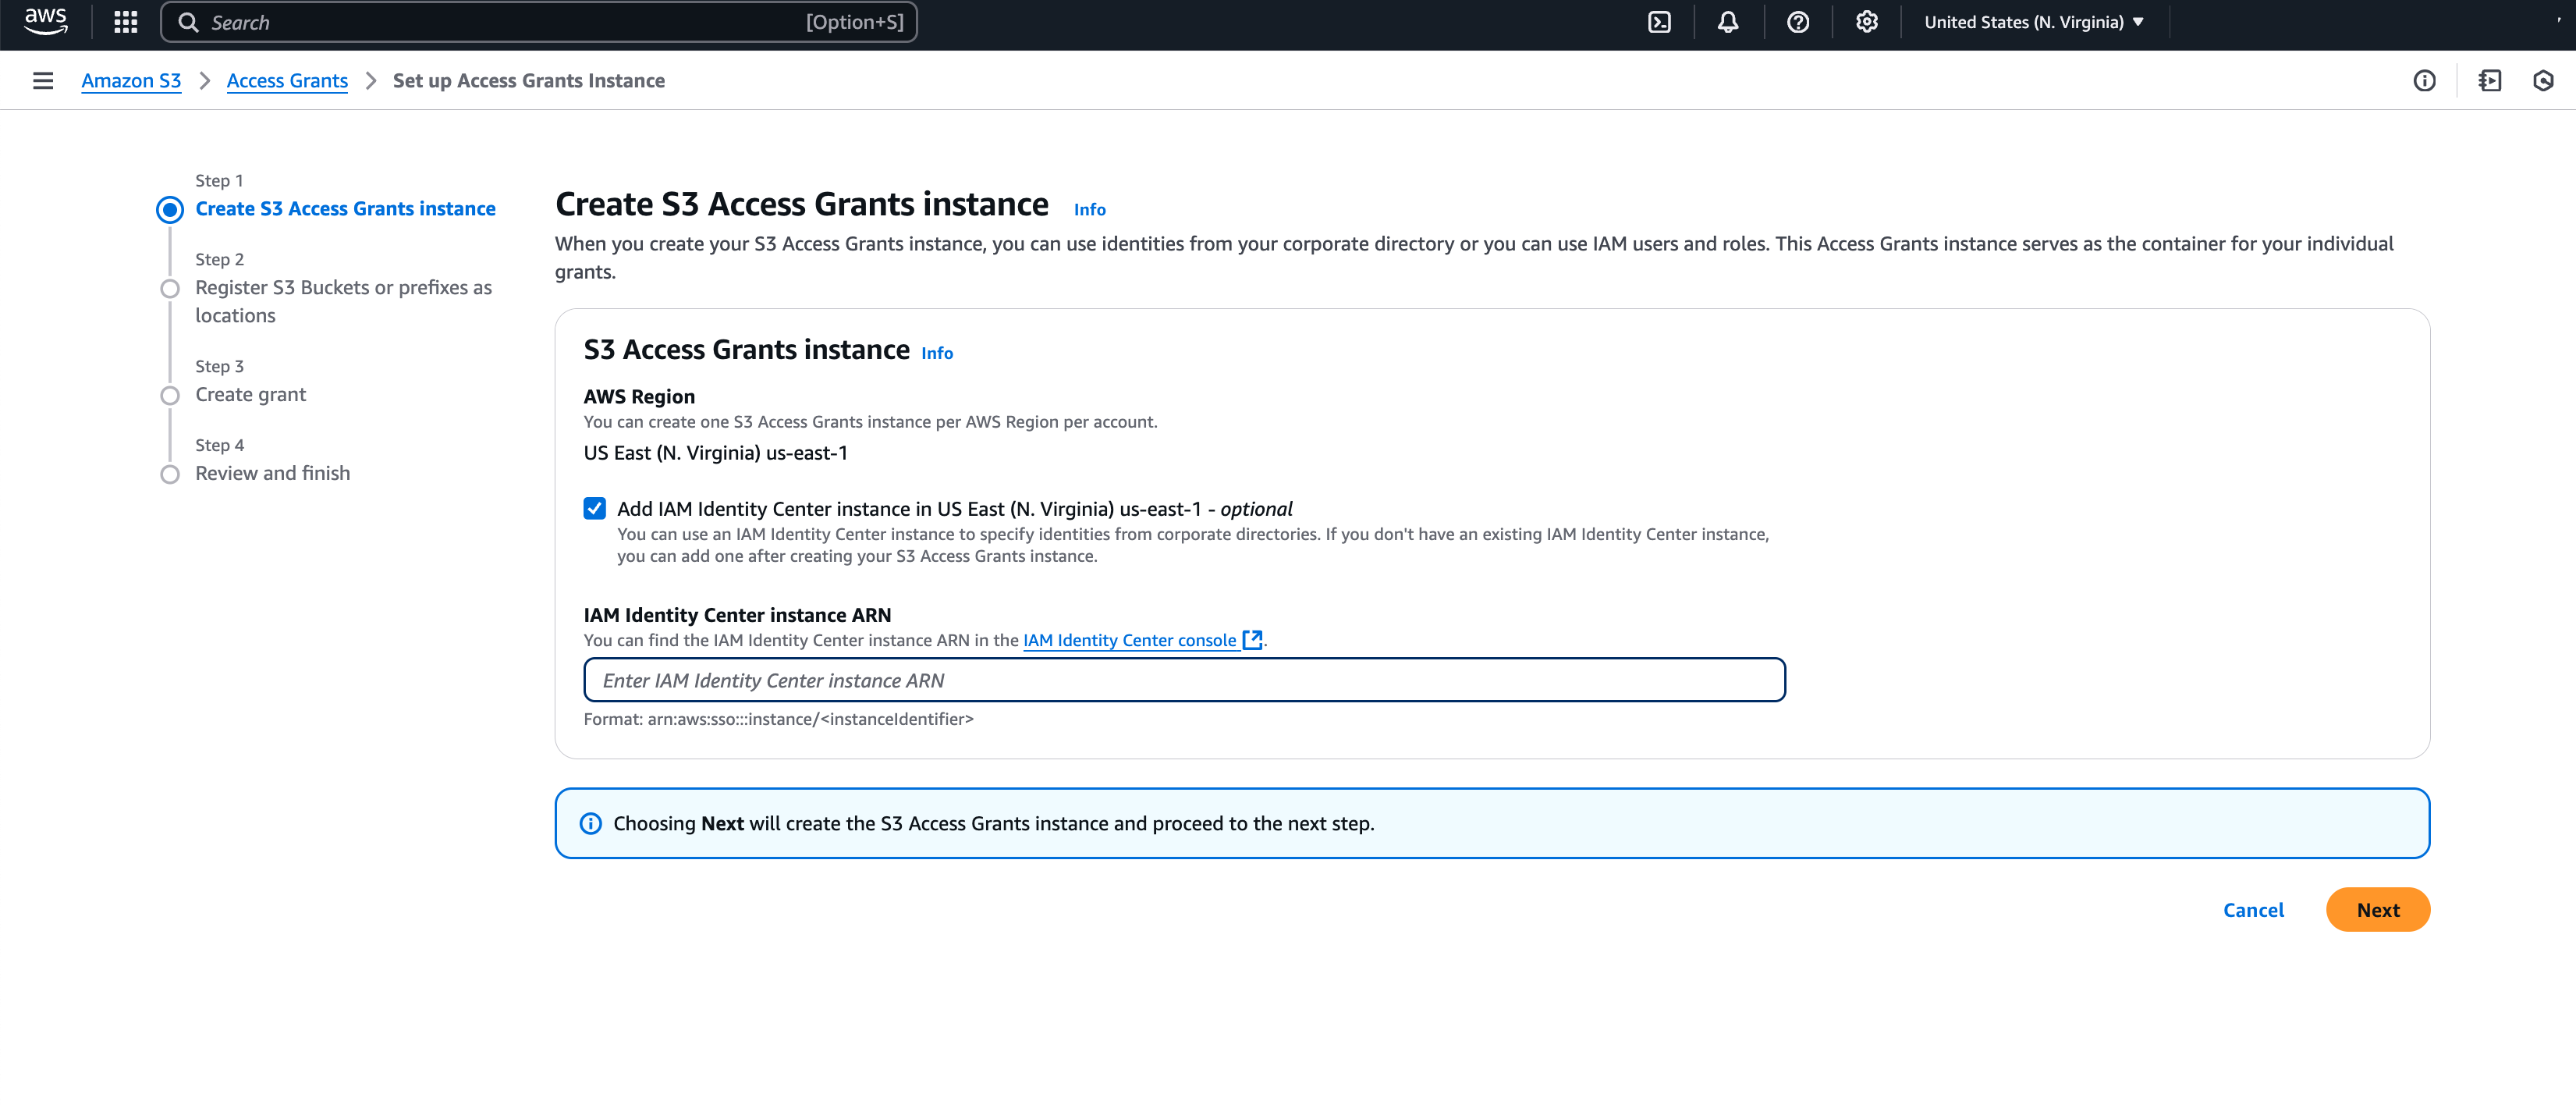Click Cancel to abort setup
The height and width of the screenshot is (1105, 2576).
2253,910
